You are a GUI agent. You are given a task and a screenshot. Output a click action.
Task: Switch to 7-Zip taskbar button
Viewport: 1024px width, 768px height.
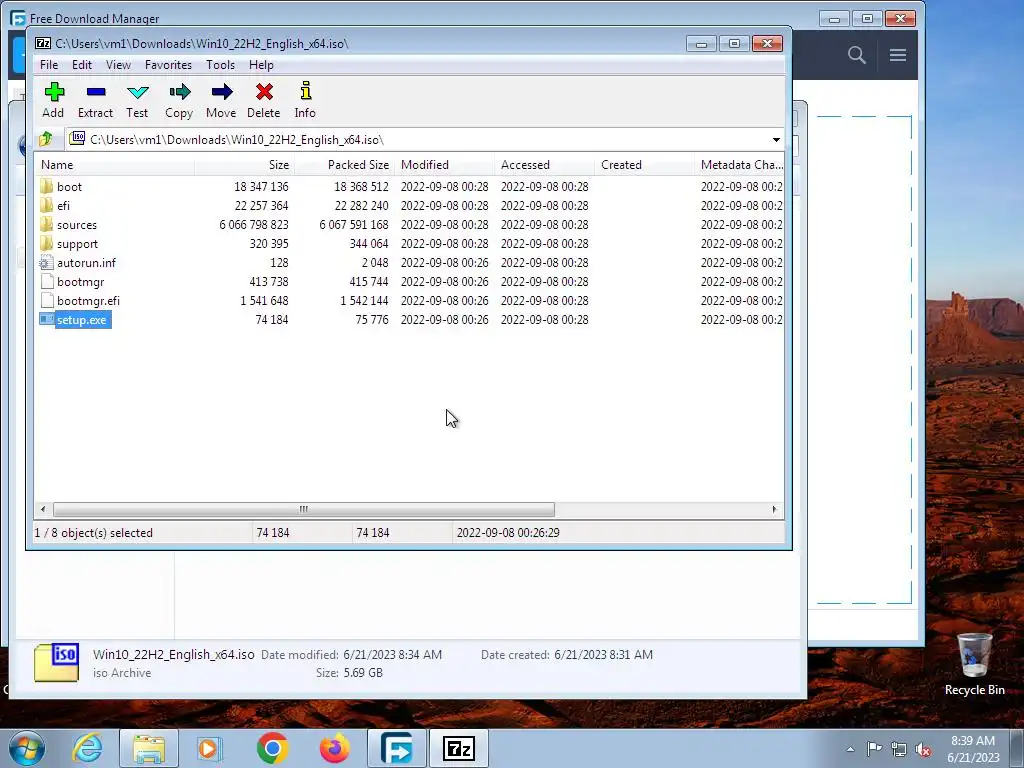(458, 748)
